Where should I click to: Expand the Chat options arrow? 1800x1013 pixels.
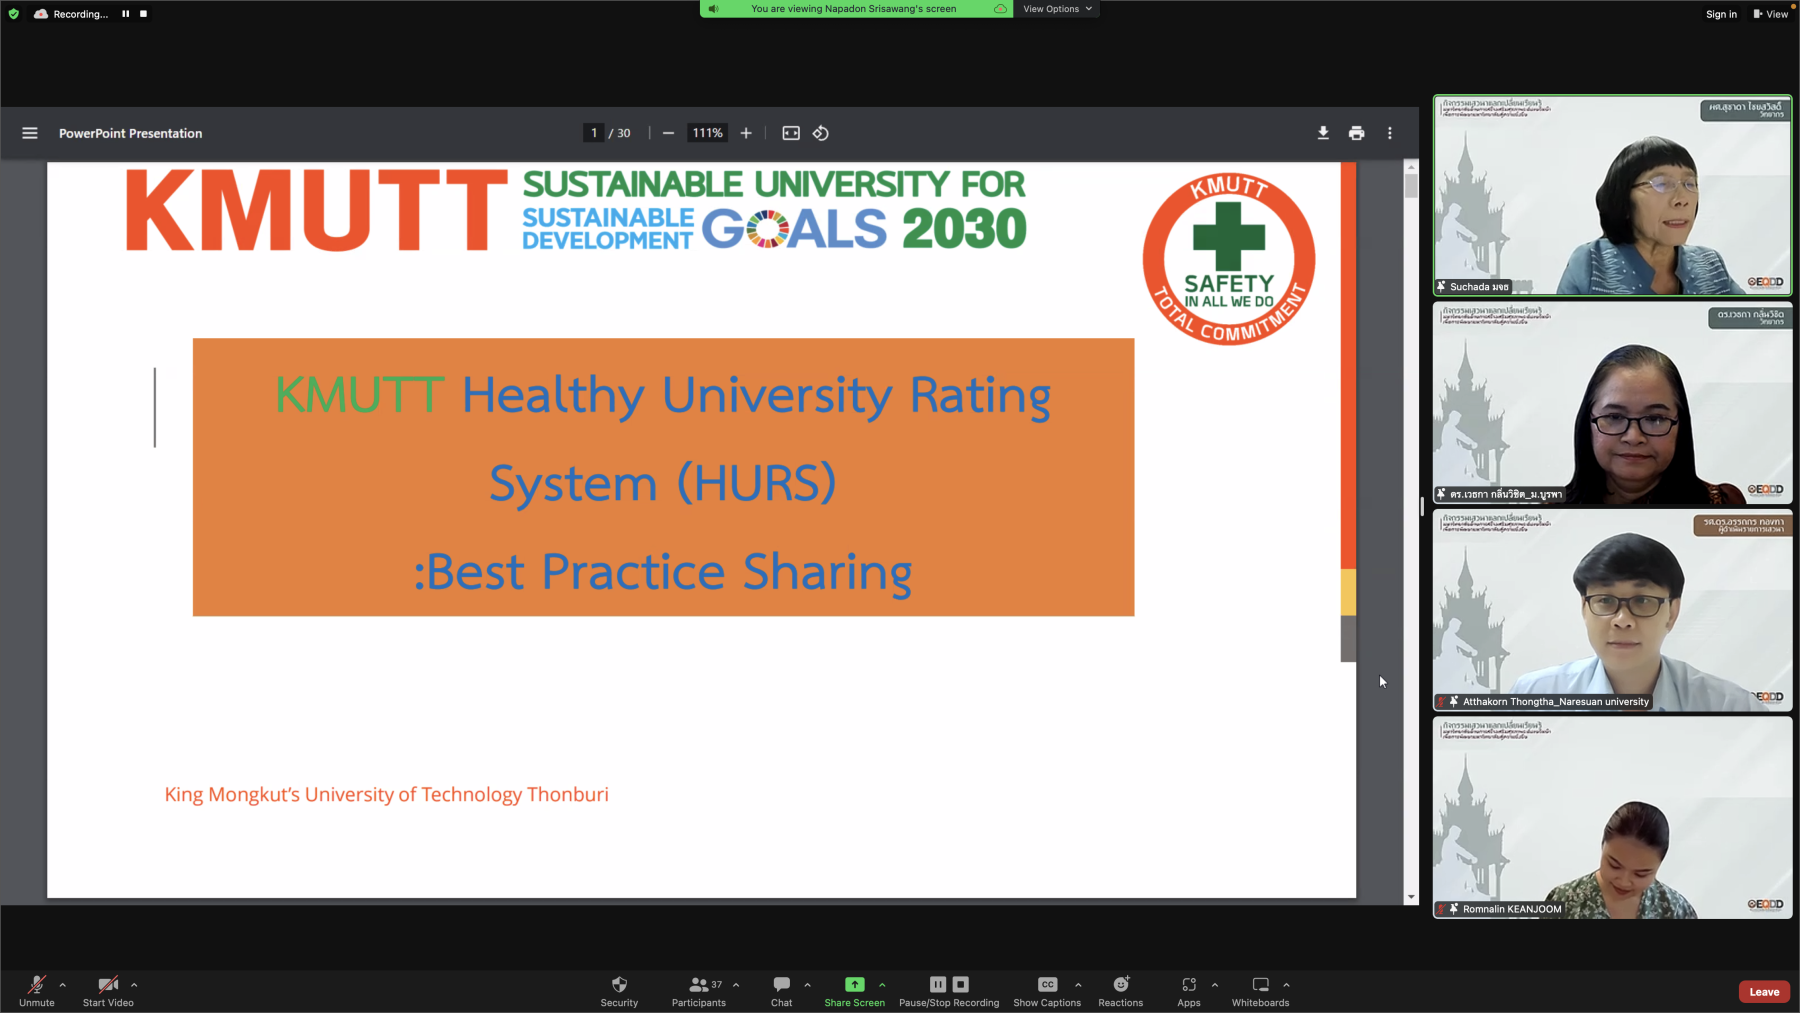(807, 985)
